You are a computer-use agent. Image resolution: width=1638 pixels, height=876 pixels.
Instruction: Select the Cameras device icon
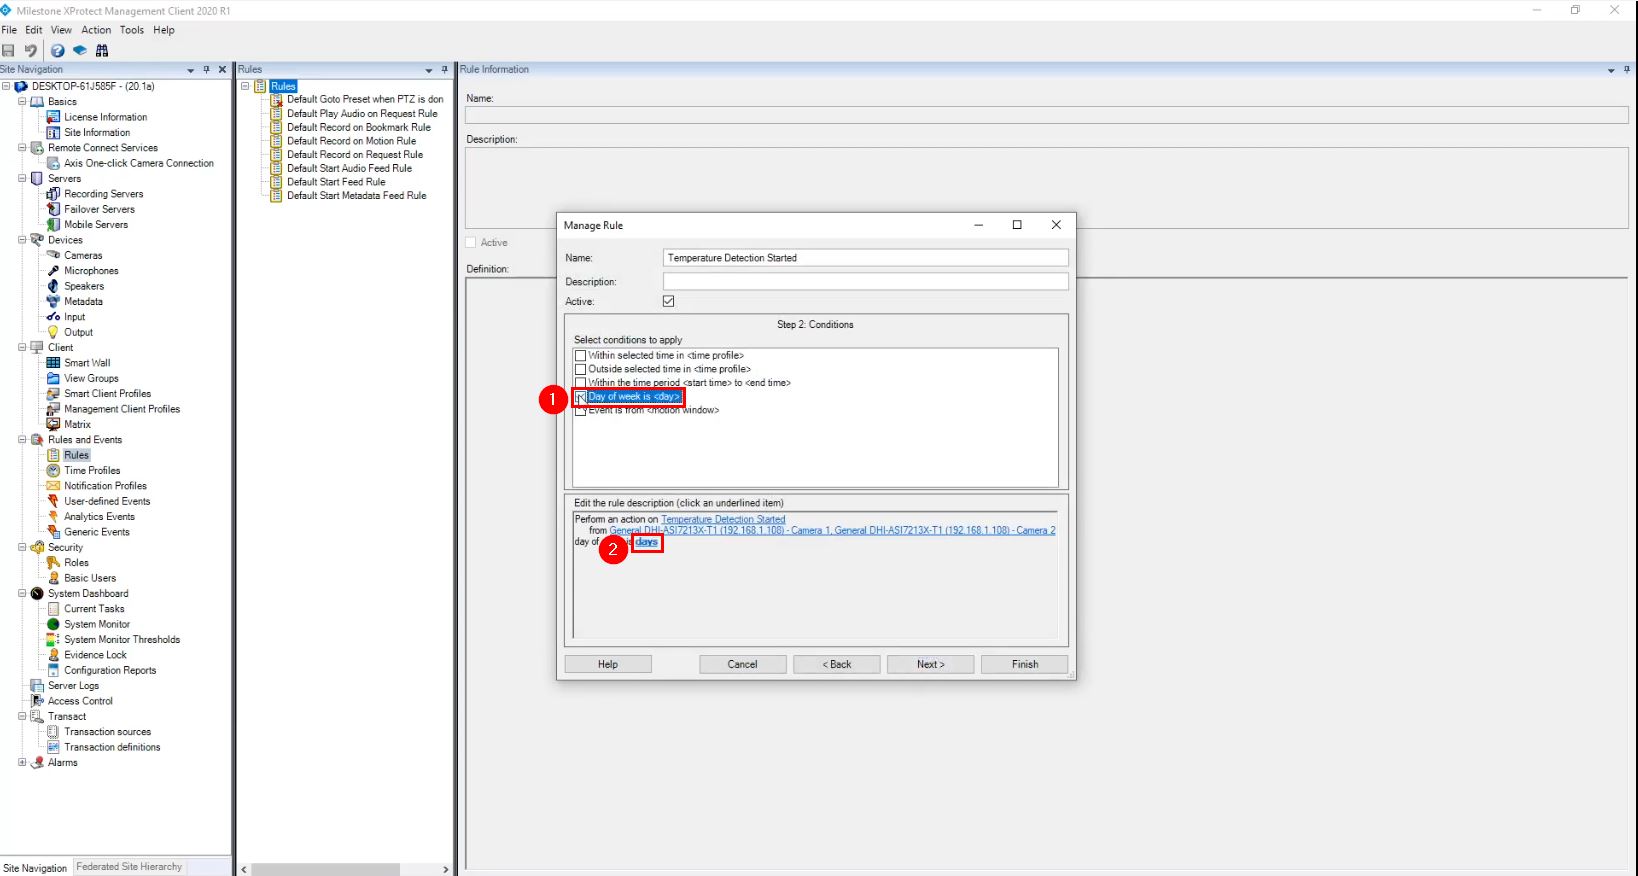tap(54, 255)
